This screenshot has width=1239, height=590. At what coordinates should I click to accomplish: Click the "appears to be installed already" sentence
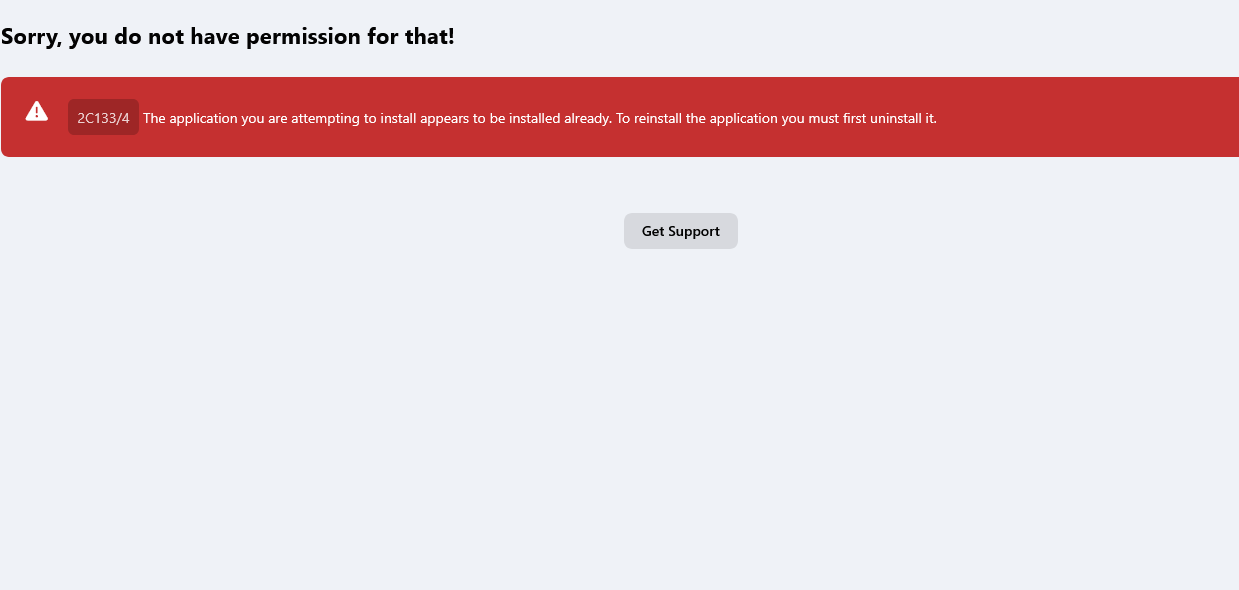(515, 118)
